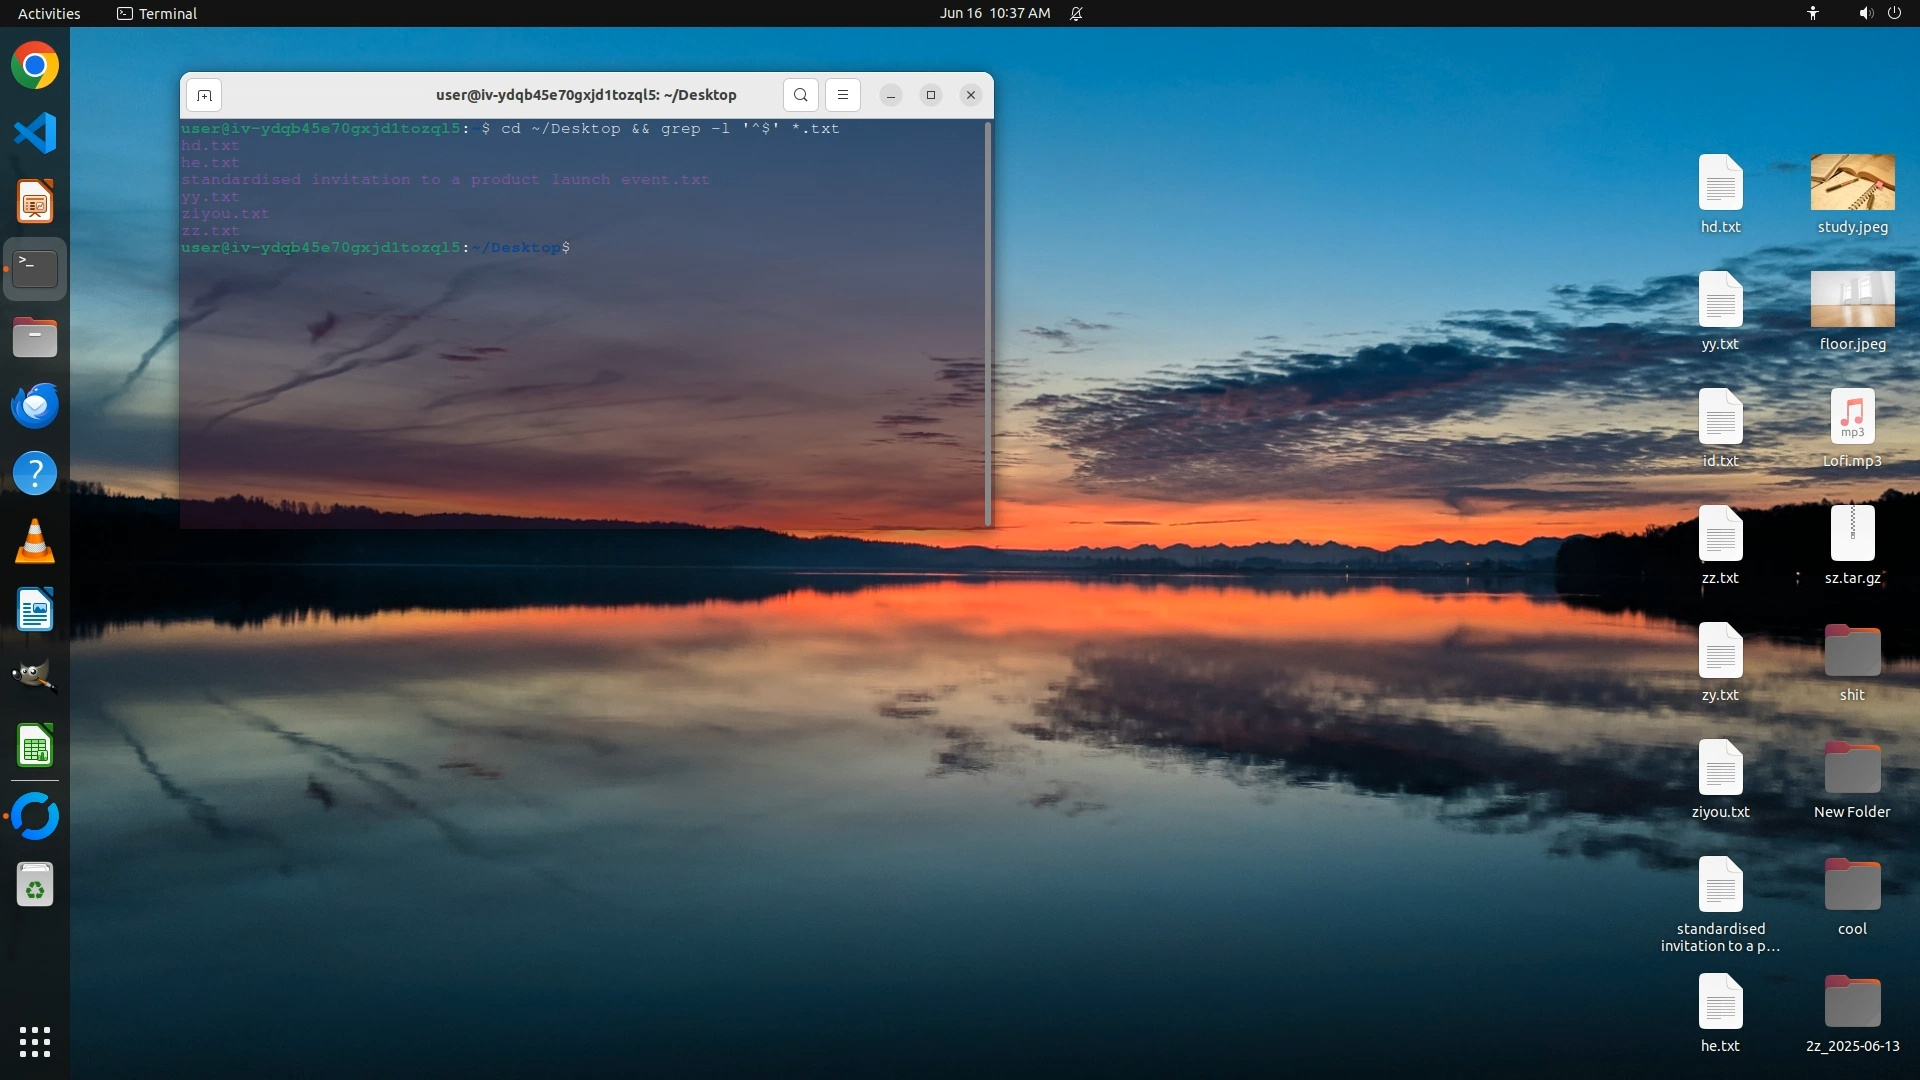Image resolution: width=1920 pixels, height=1080 pixels.
Task: Open LibreOffice Impress in dock
Action: (35, 202)
